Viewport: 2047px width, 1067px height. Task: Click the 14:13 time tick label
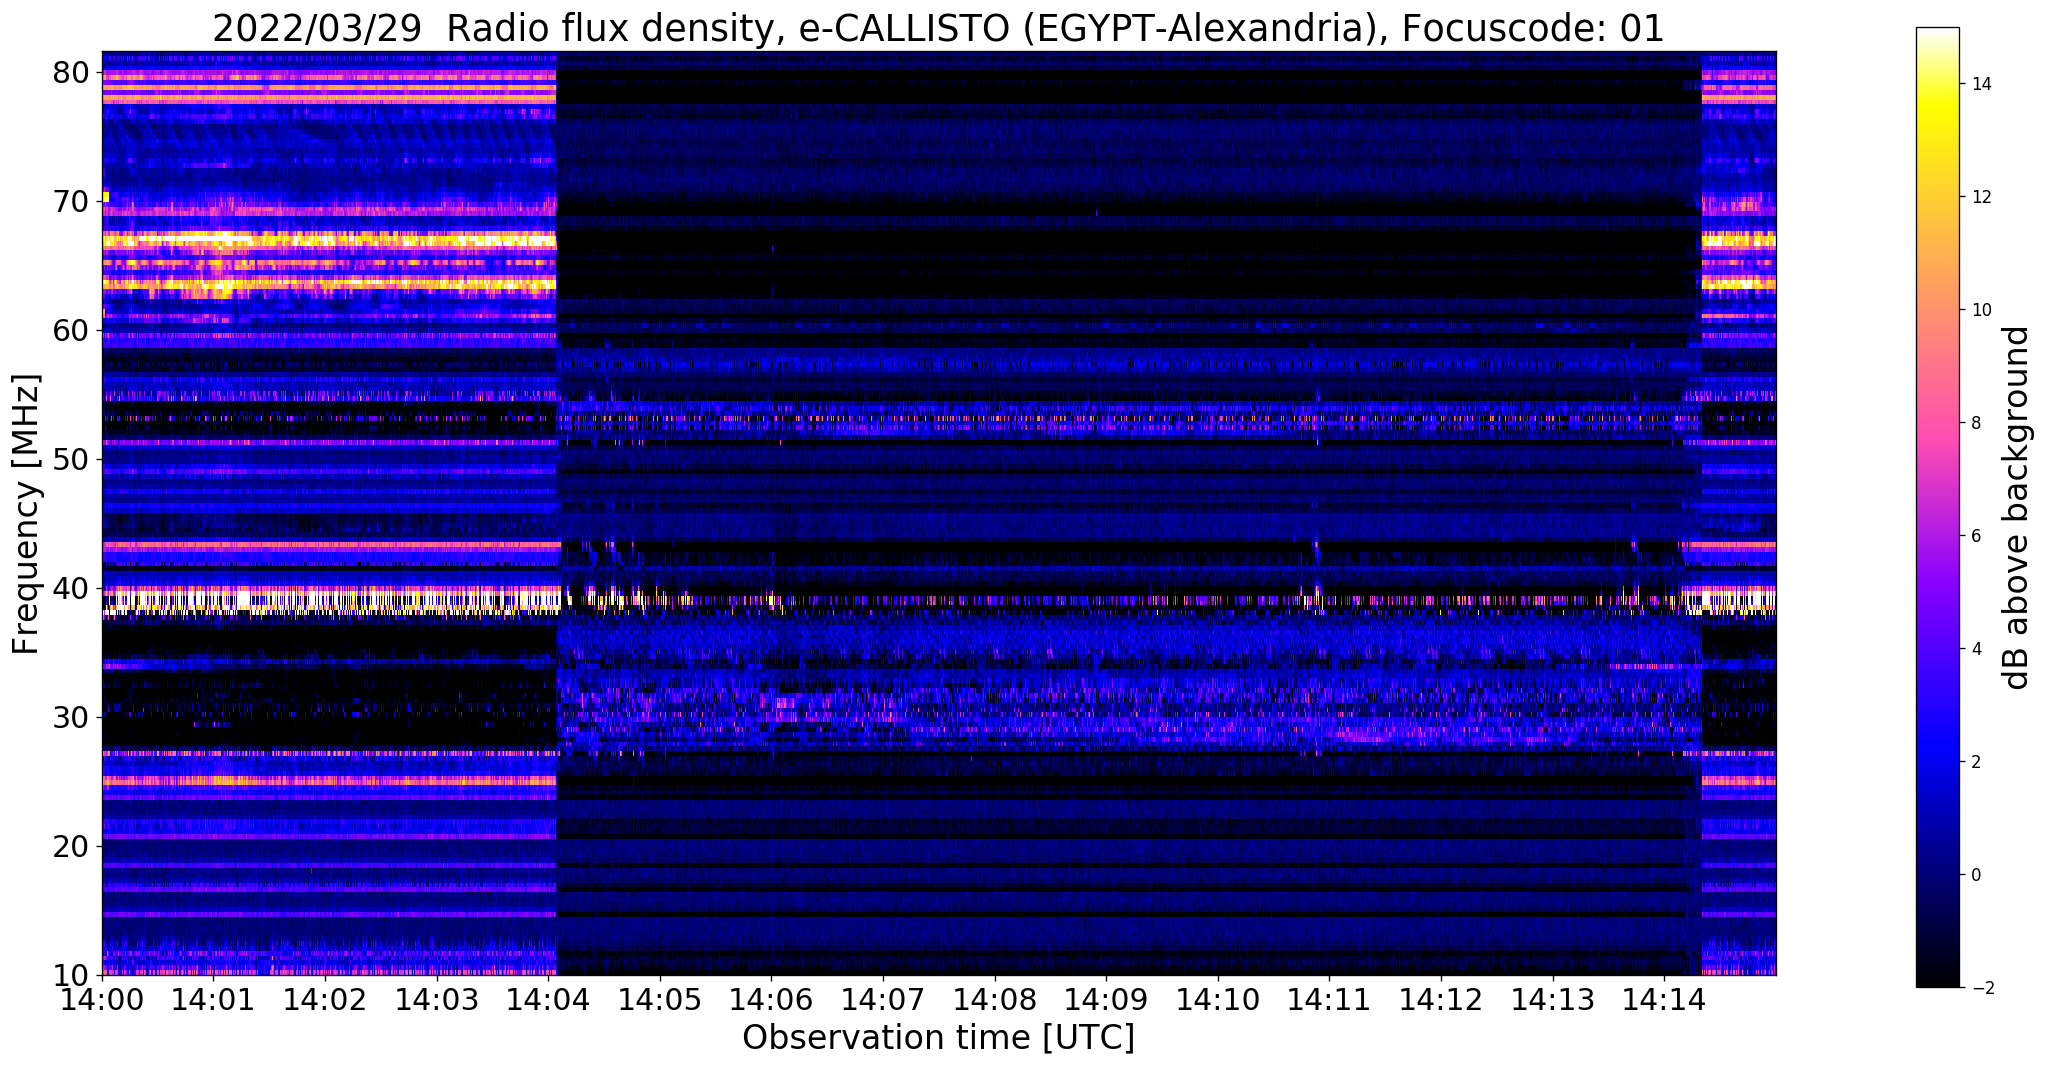[x=1553, y=999]
